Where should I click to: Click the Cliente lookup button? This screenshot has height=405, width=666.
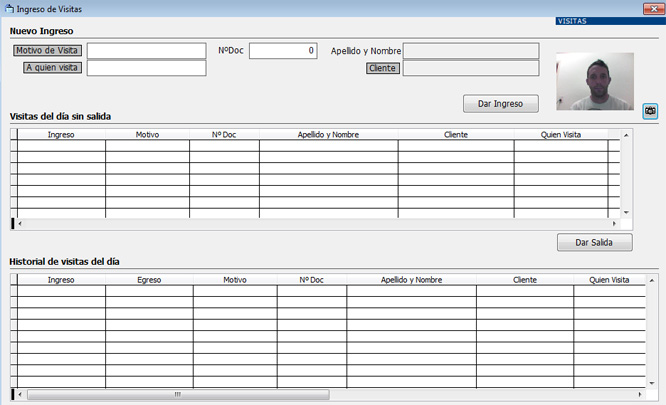pyautogui.click(x=383, y=68)
